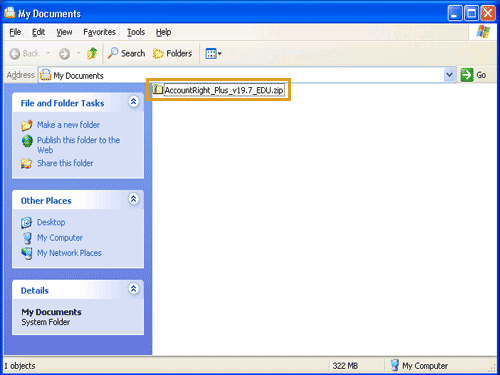This screenshot has height=375, width=500.
Task: Click the My Computer status bar icon
Action: pos(395,365)
